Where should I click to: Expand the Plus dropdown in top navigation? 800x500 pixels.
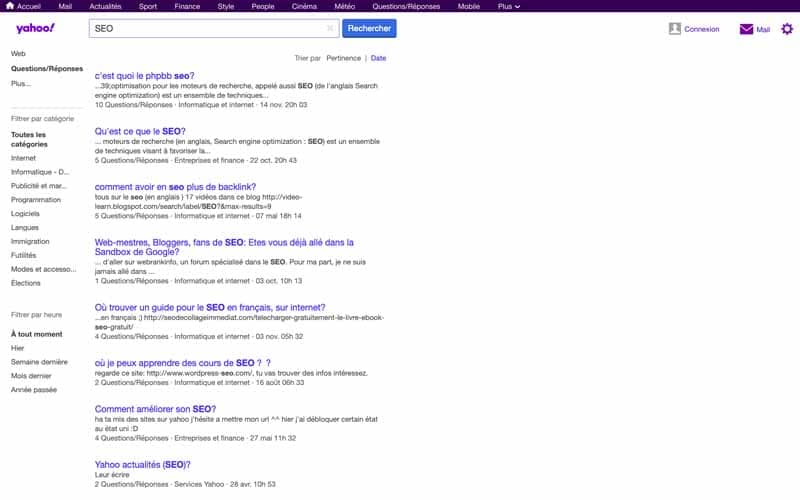pyautogui.click(x=509, y=6)
